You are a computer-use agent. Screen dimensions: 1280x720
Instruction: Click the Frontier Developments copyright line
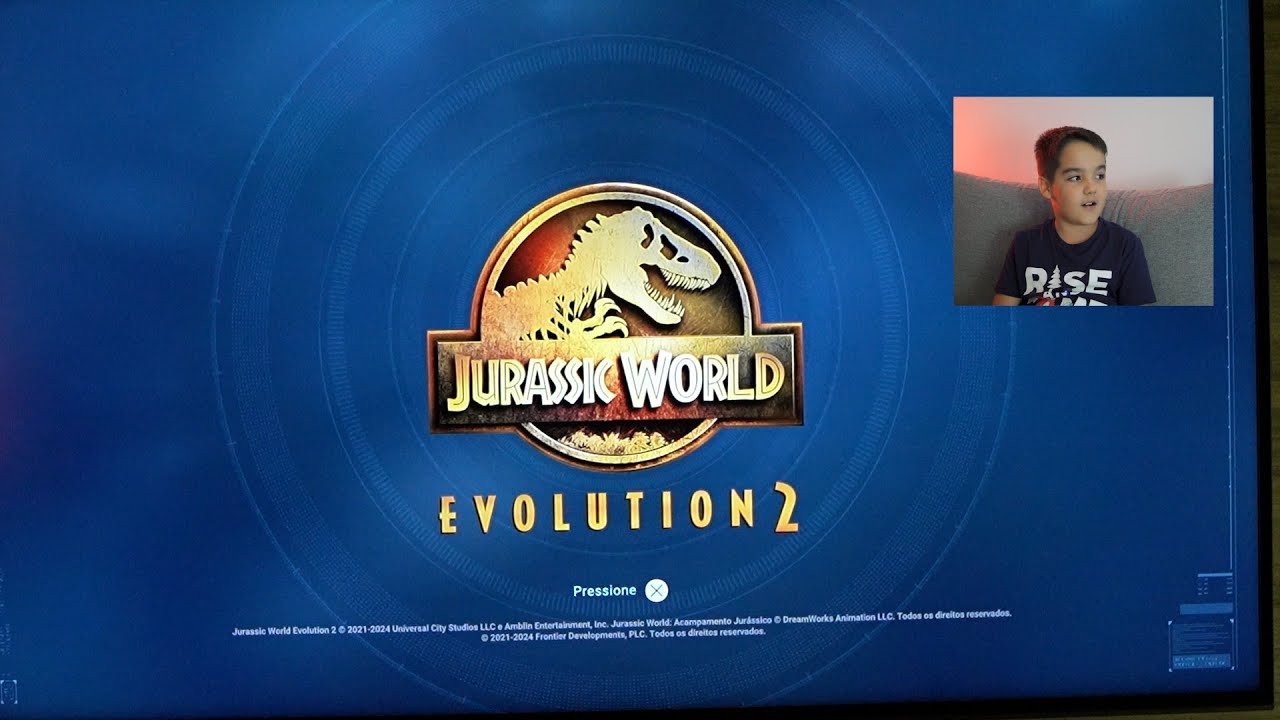click(x=622, y=634)
